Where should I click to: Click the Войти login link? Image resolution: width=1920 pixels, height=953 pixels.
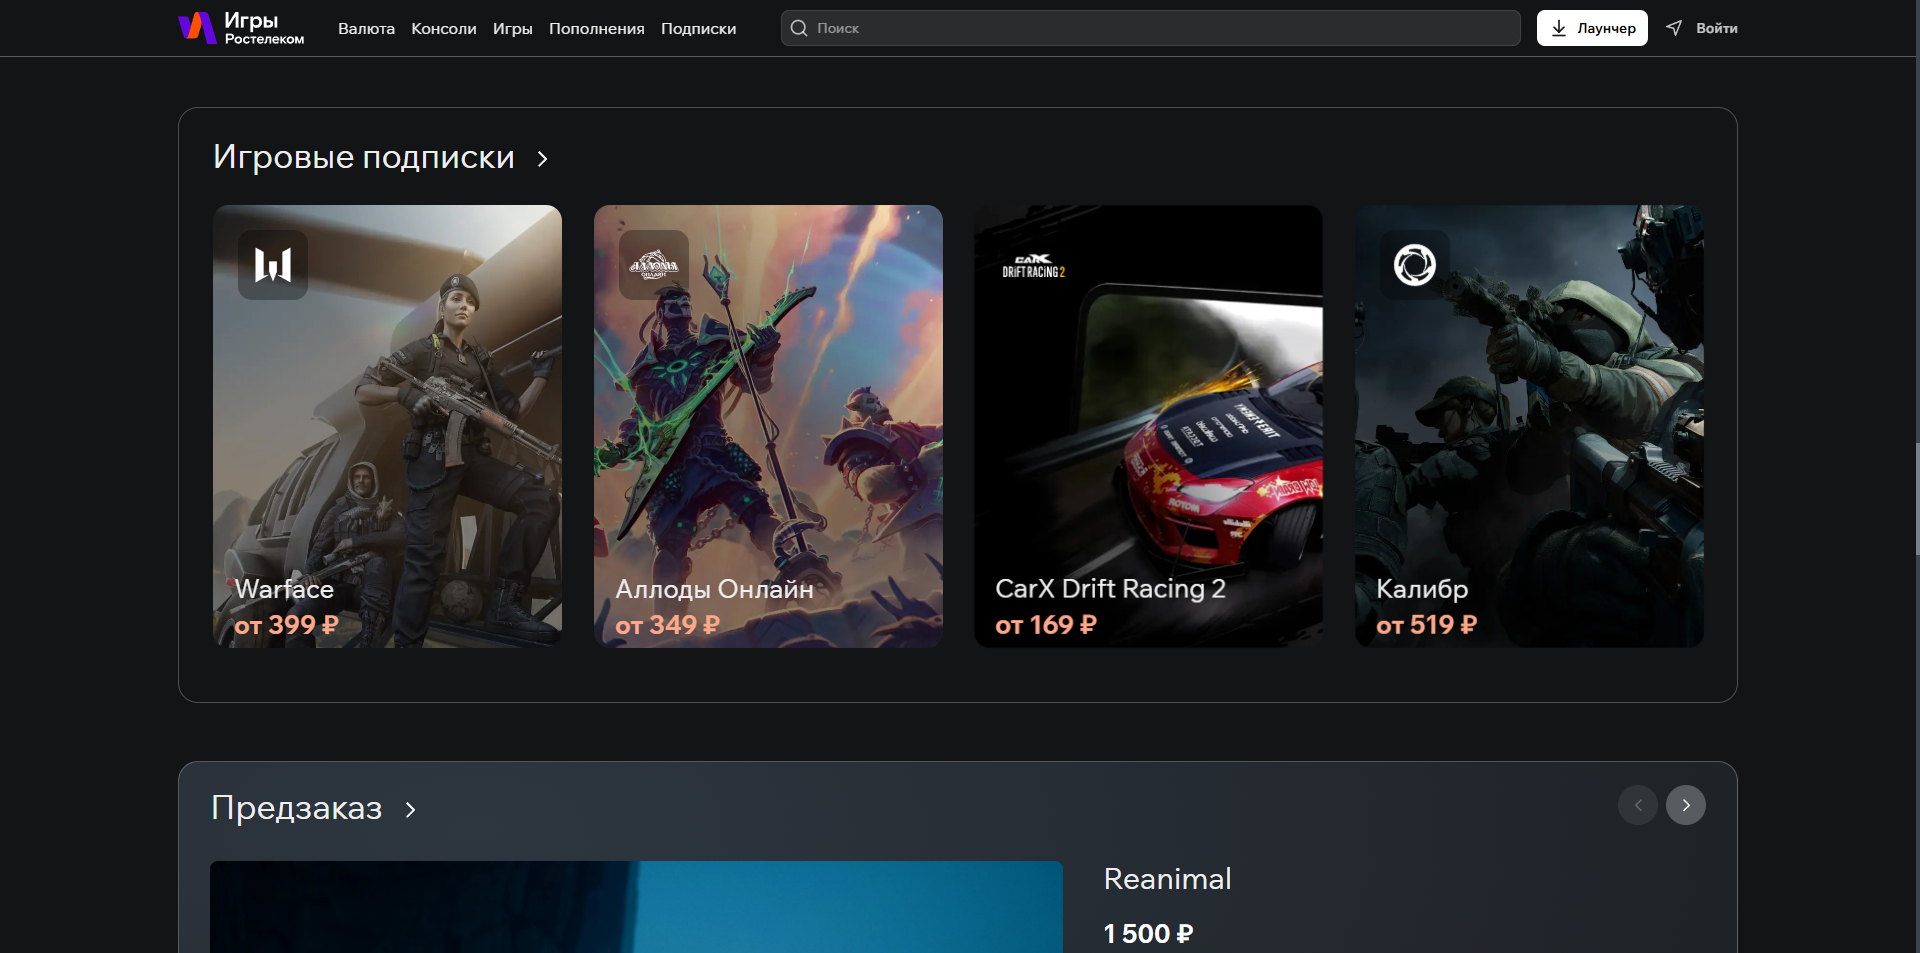click(1716, 28)
